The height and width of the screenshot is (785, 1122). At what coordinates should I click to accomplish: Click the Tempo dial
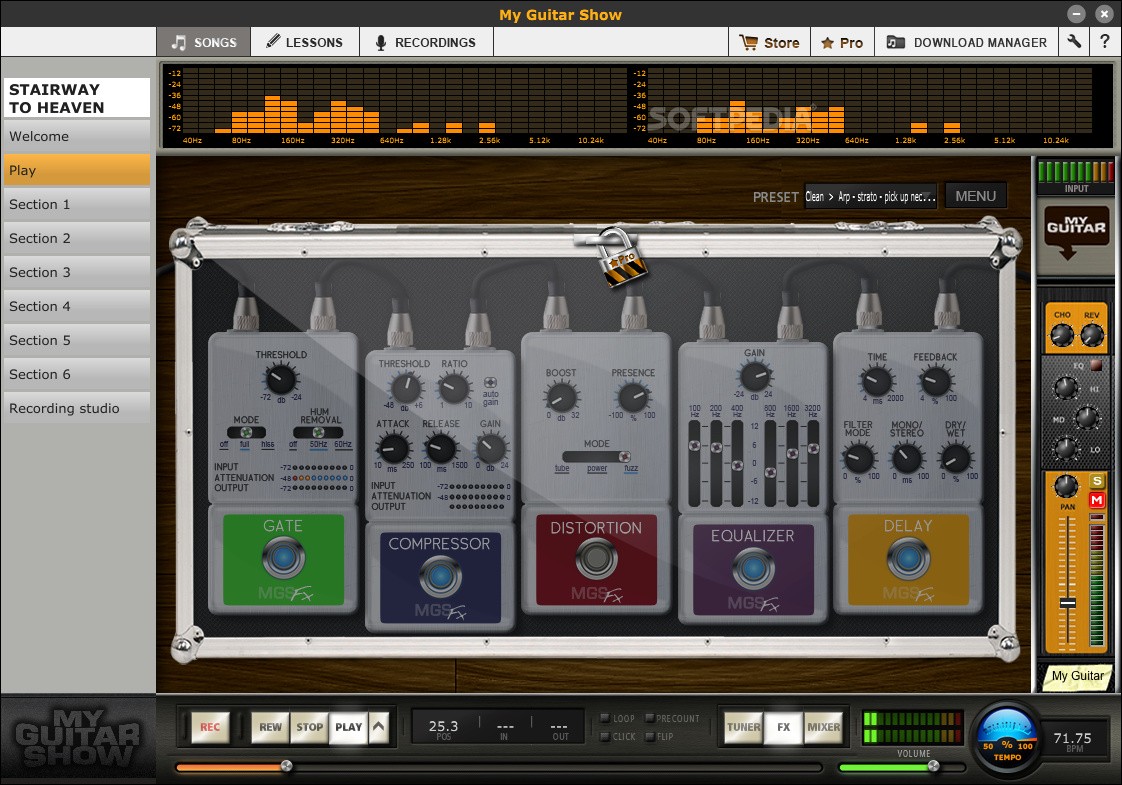point(1008,738)
